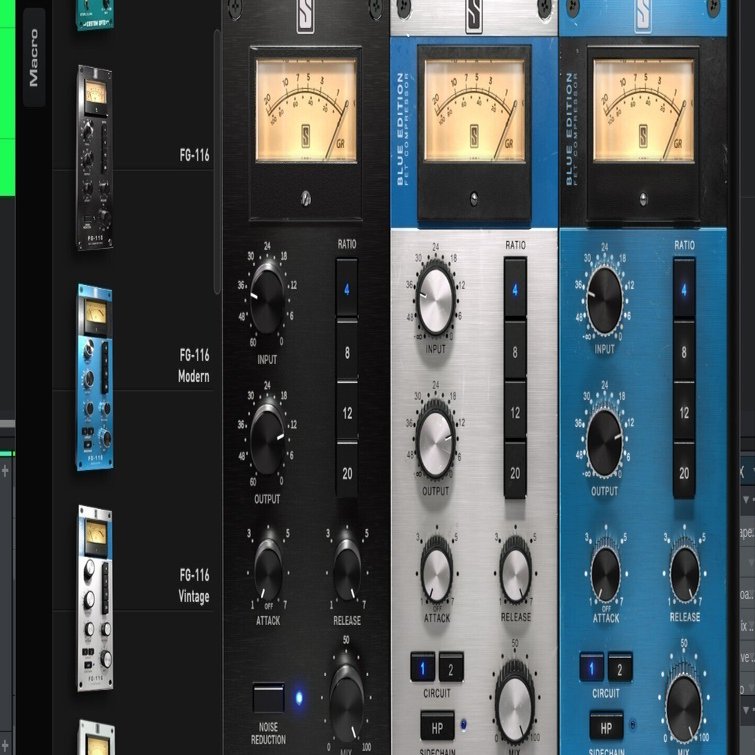Open the Macro side tab
The image size is (755, 755).
coord(34,57)
